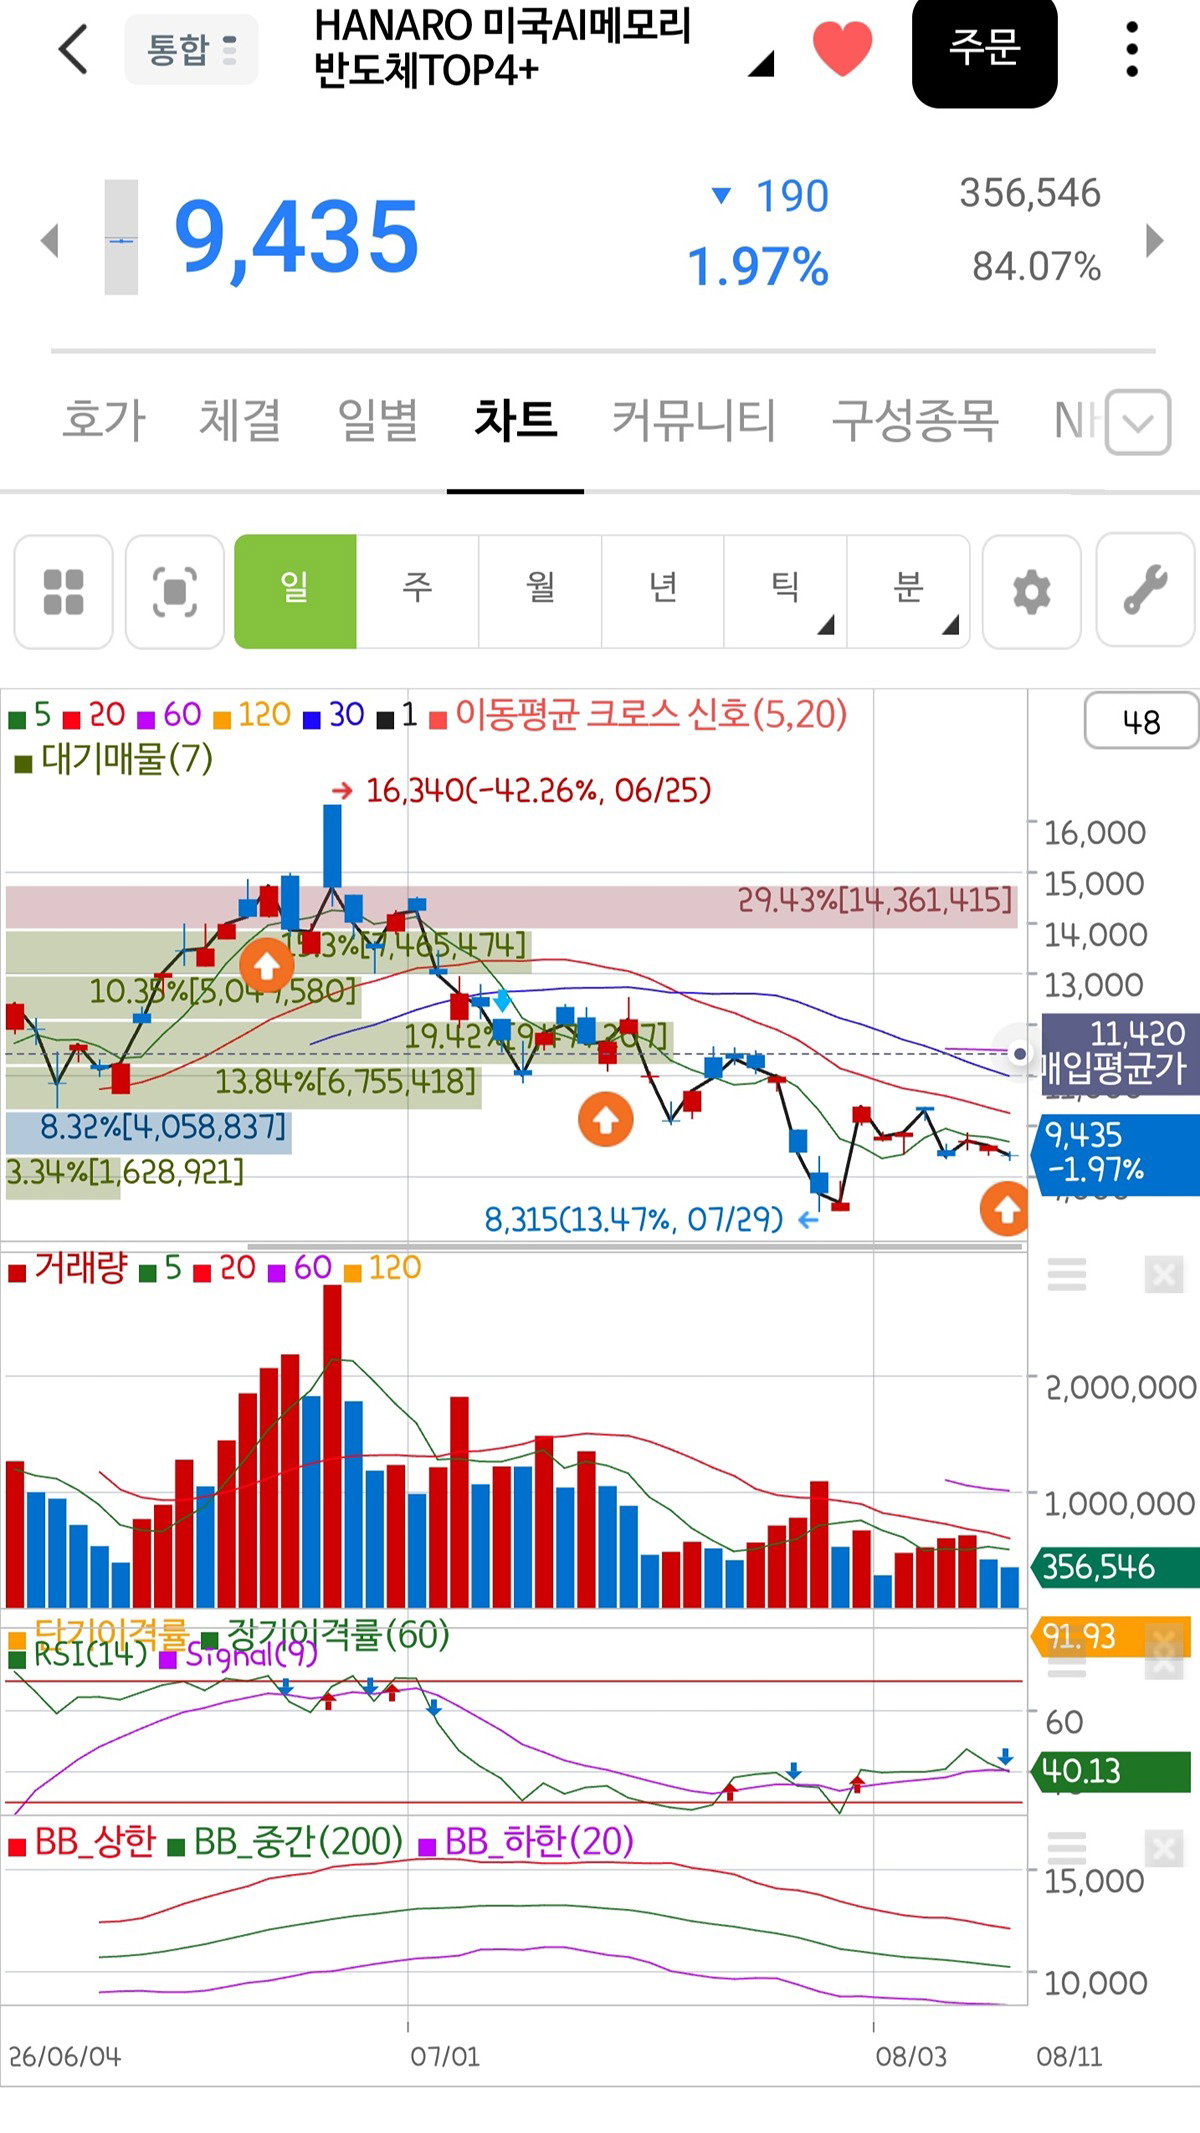The image size is (1200, 2133).
Task: Open the 분 minute interval dropdown
Action: click(908, 591)
